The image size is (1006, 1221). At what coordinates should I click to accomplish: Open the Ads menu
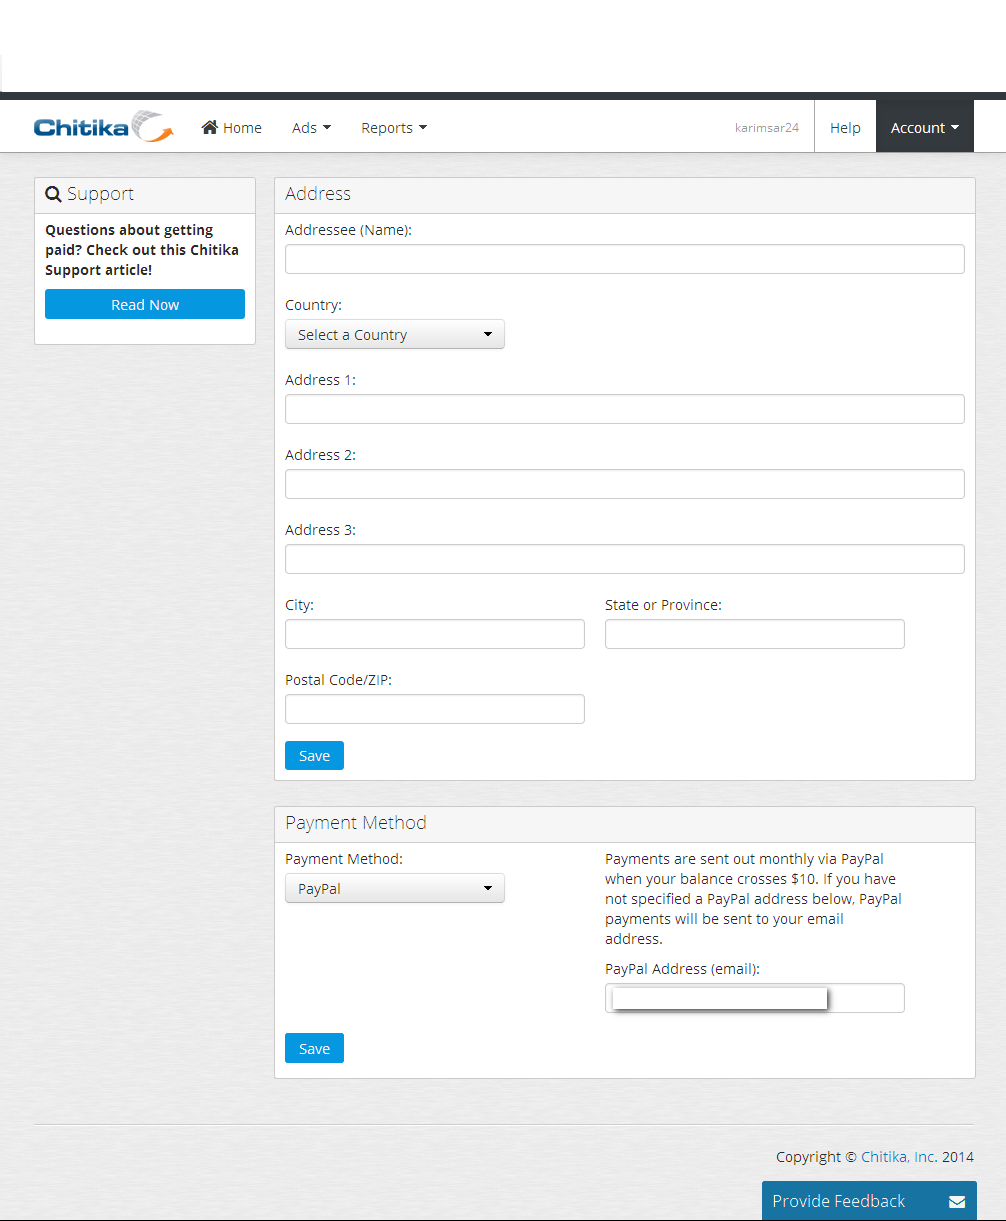(311, 128)
